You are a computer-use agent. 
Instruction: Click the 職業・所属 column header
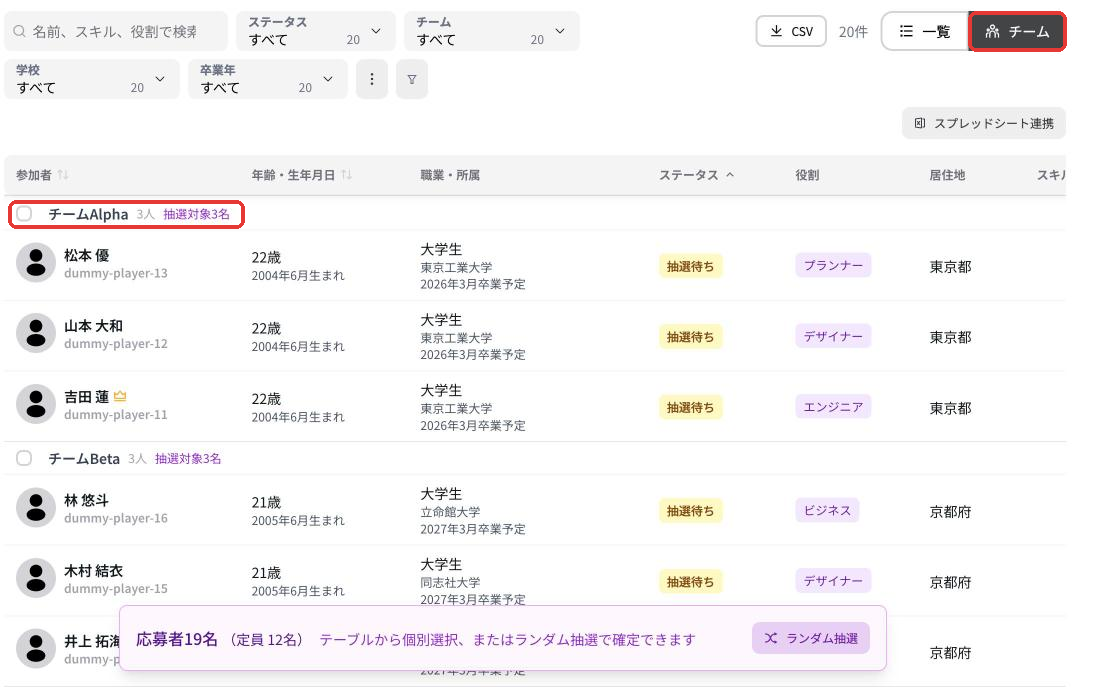[x=450, y=175]
